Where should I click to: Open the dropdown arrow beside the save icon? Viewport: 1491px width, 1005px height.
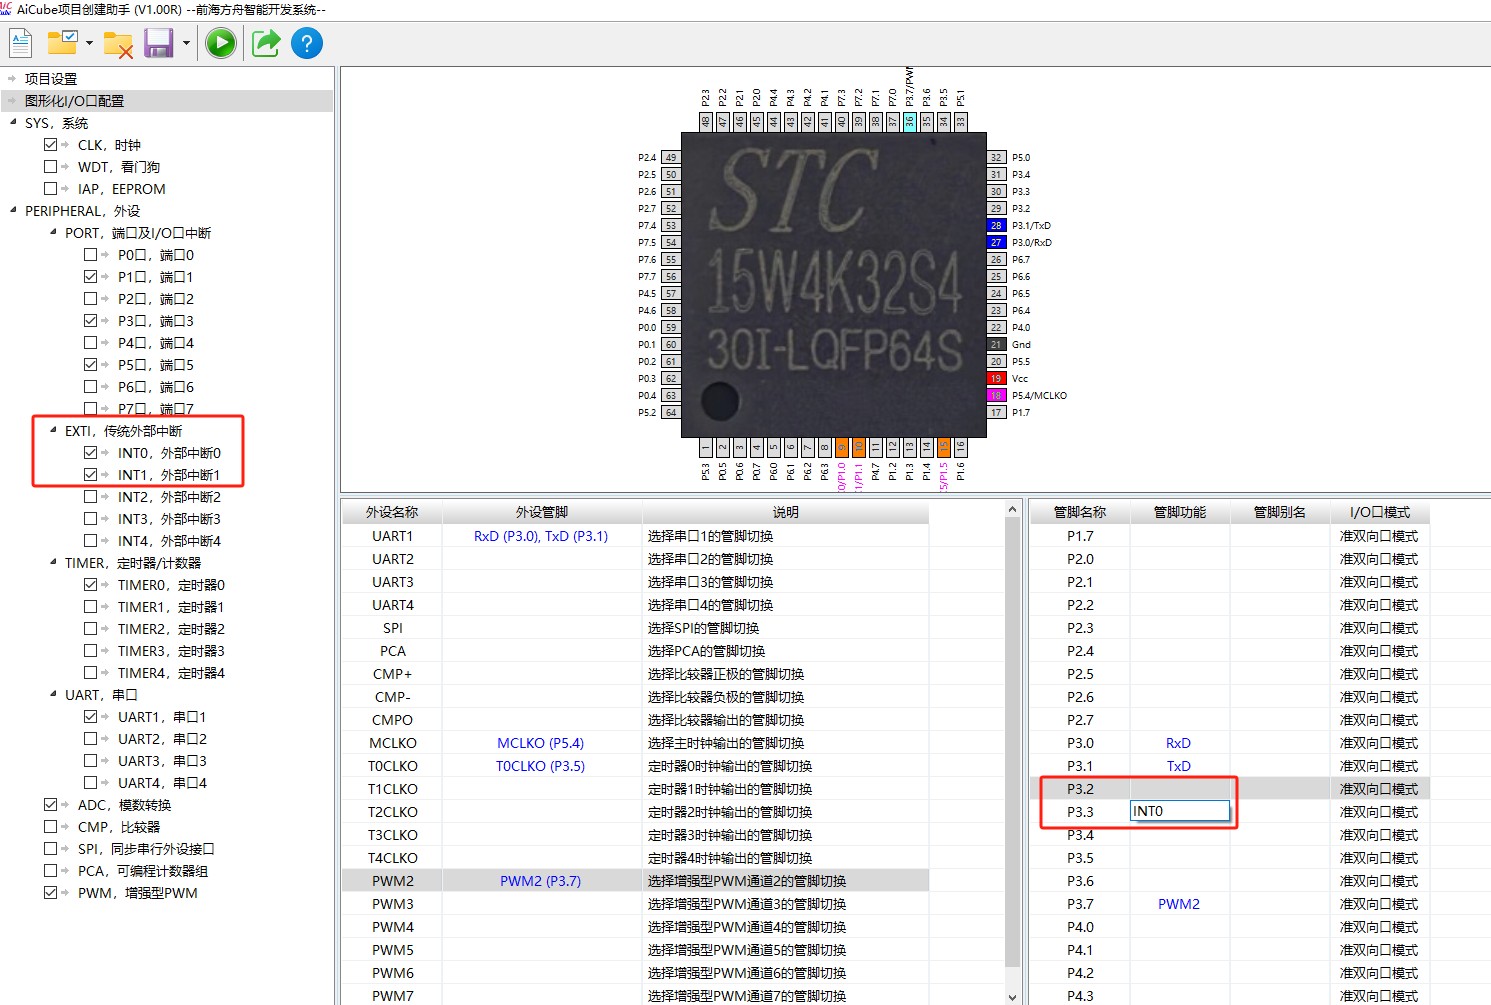[x=186, y=43]
